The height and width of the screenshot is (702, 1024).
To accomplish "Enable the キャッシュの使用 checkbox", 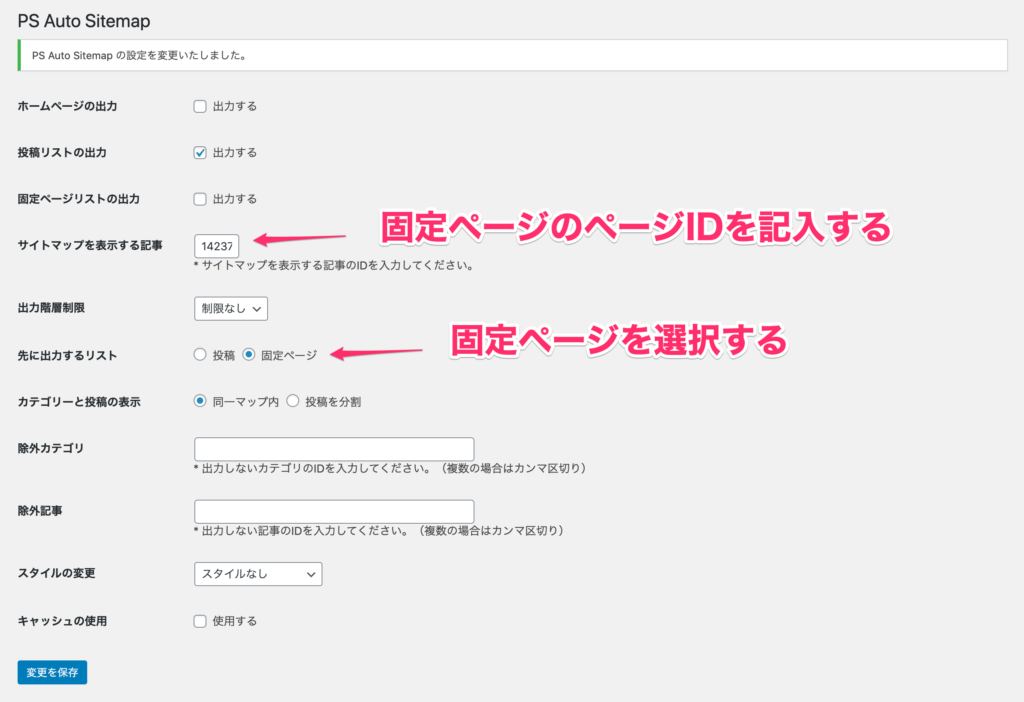I will point(200,621).
